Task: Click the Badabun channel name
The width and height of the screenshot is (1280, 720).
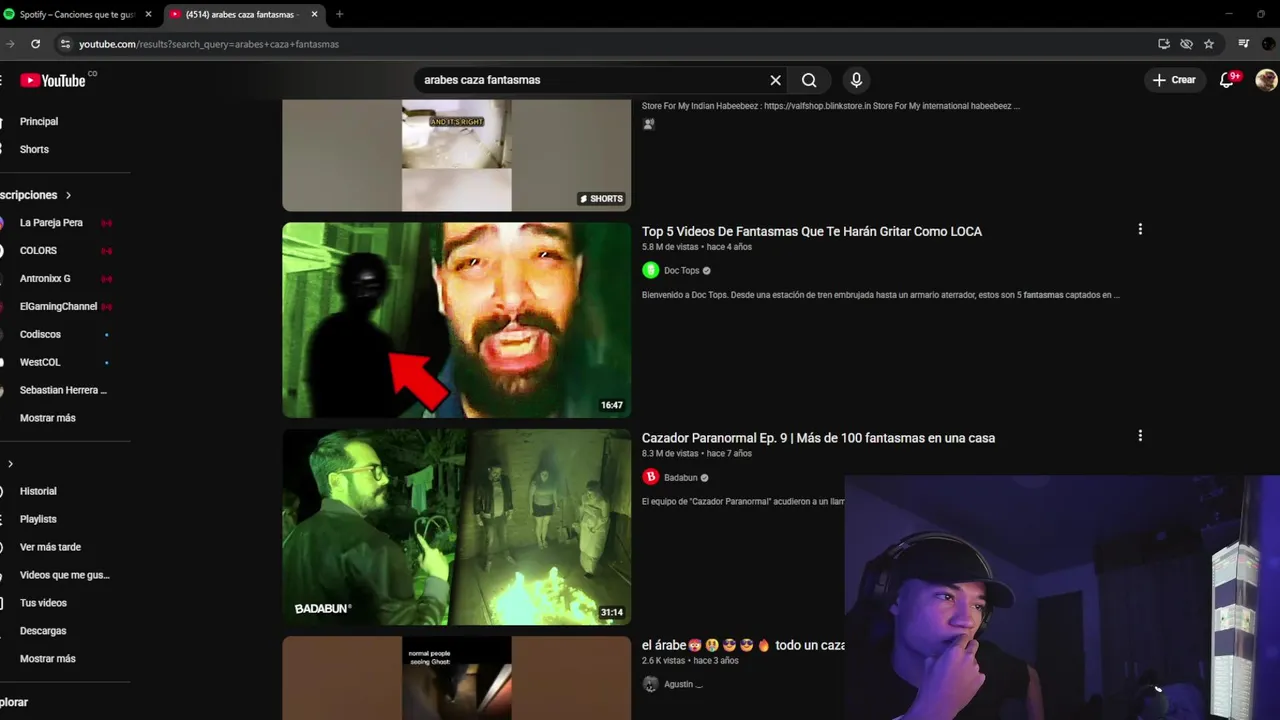Action: 681,478
